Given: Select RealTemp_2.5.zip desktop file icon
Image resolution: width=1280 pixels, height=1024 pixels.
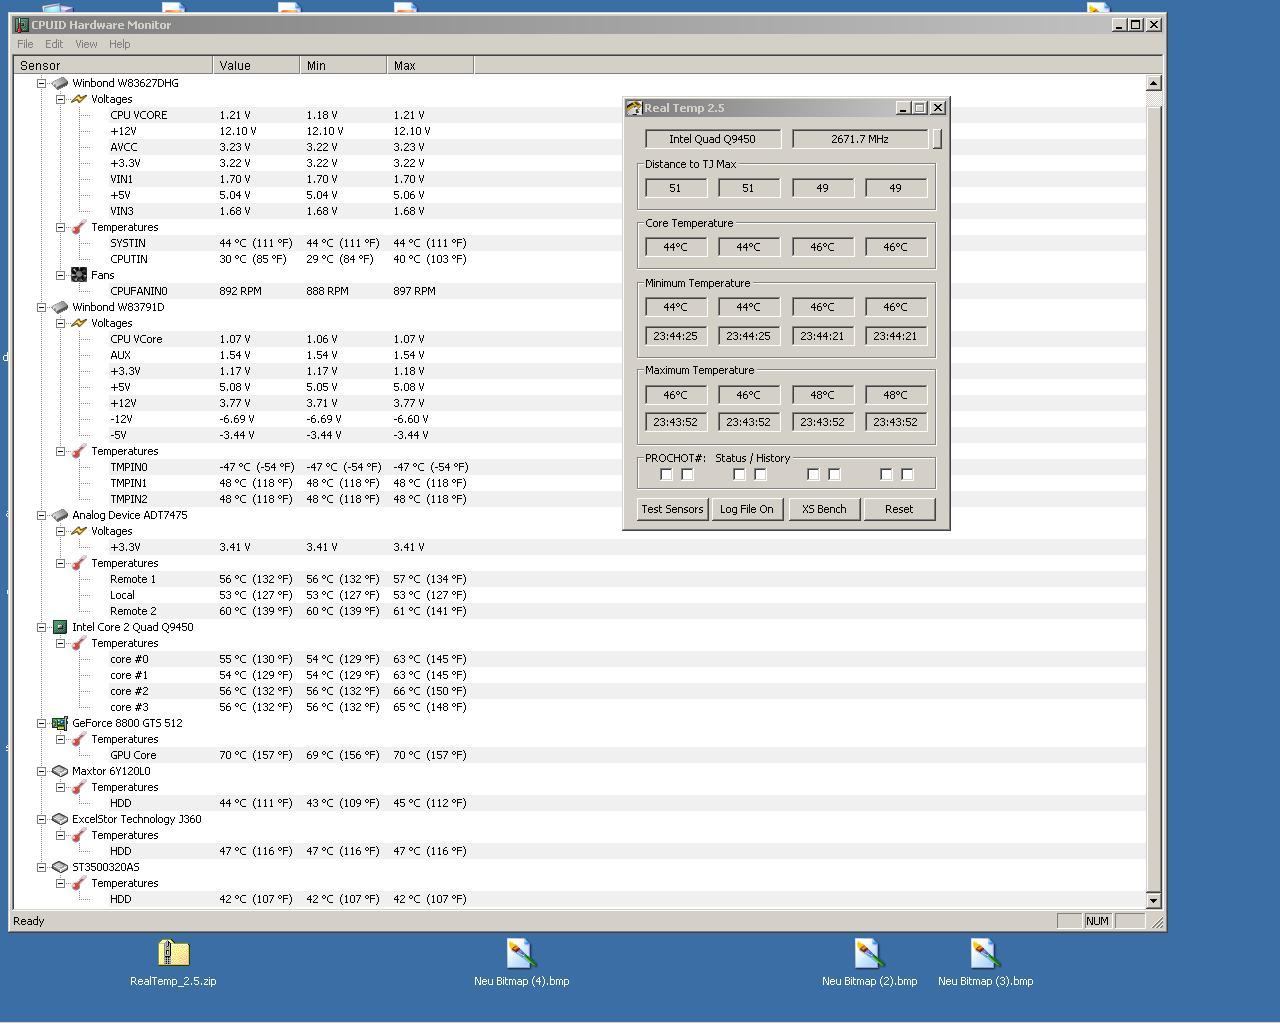Looking at the screenshot, I should (x=173, y=953).
